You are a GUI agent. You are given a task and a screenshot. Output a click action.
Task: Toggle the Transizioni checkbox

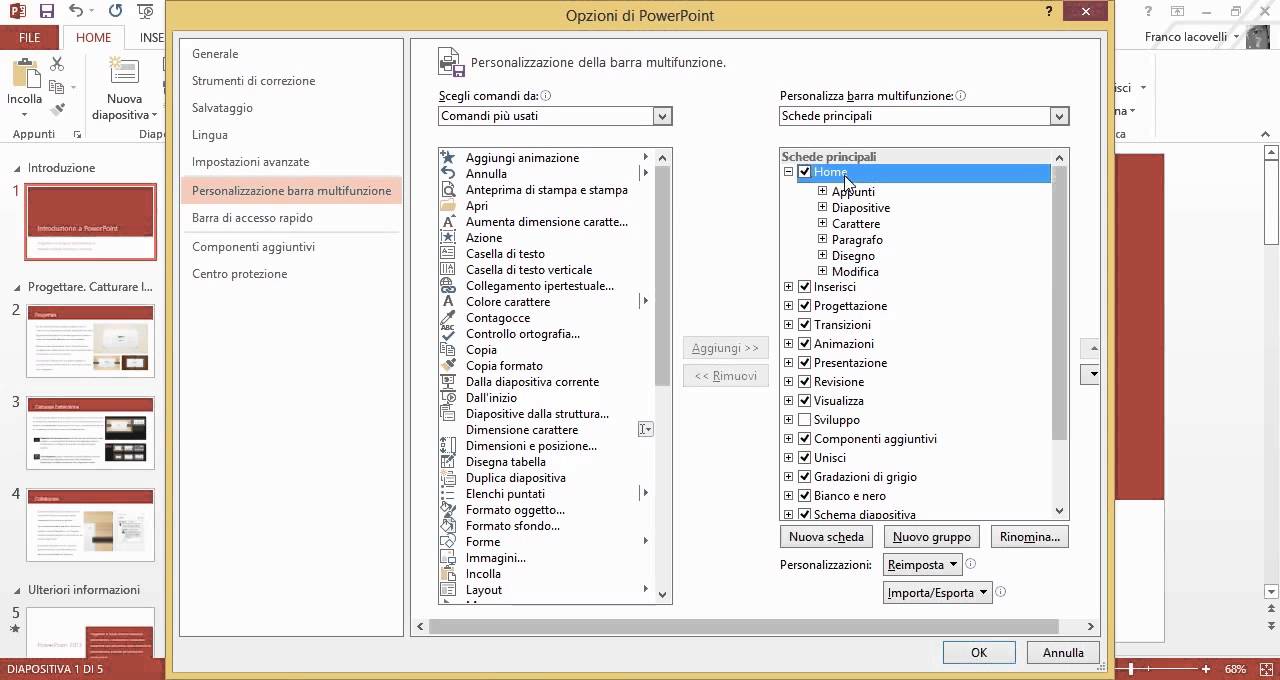pyautogui.click(x=805, y=325)
